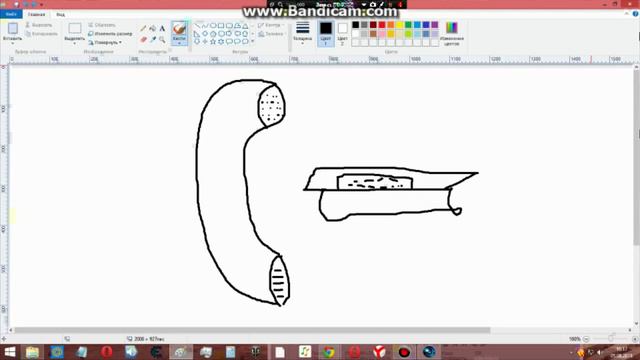
Task: Click the ribbon Help question mark icon
Action: pyautogui.click(x=636, y=14)
